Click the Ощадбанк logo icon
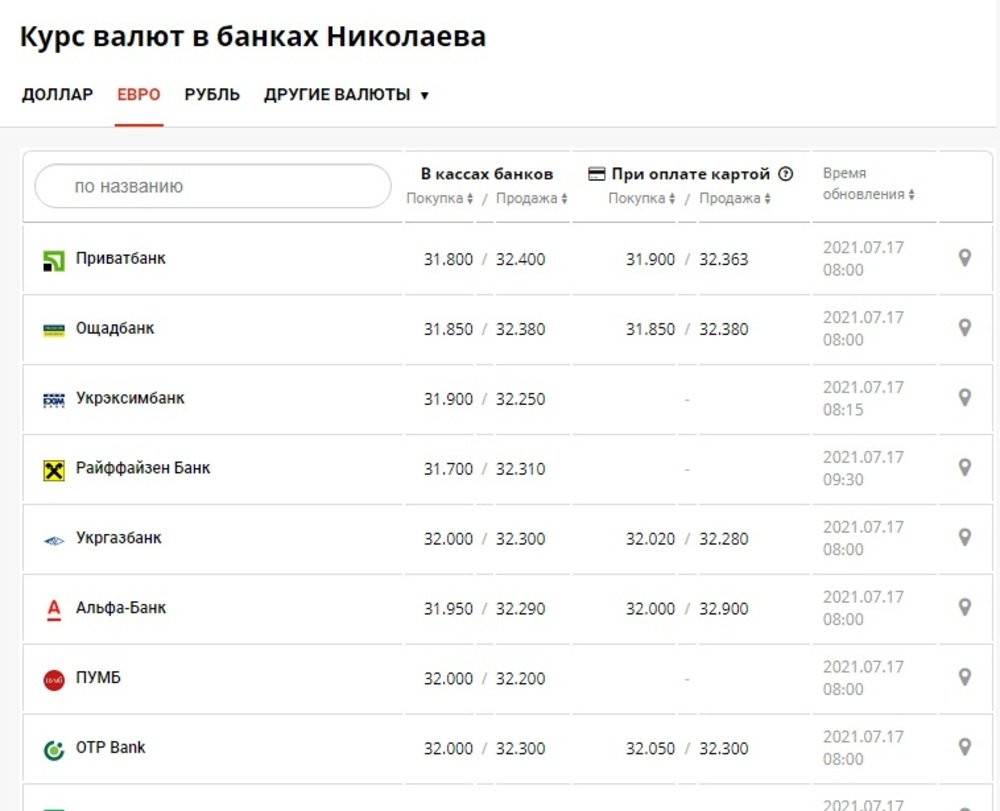The width and height of the screenshot is (1000, 811). (x=54, y=330)
